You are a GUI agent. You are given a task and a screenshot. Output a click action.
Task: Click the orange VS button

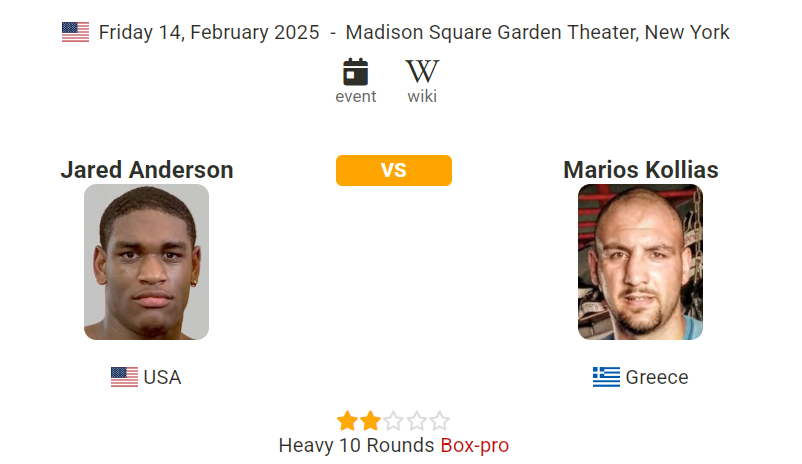[x=394, y=170]
